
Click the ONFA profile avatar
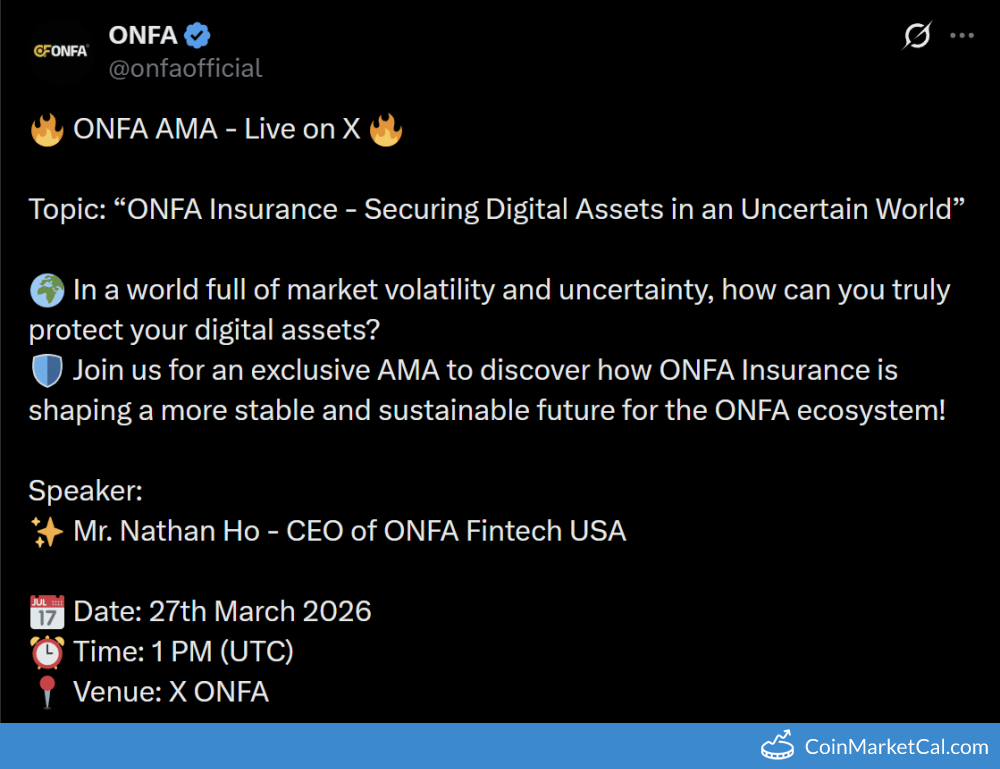click(x=62, y=50)
